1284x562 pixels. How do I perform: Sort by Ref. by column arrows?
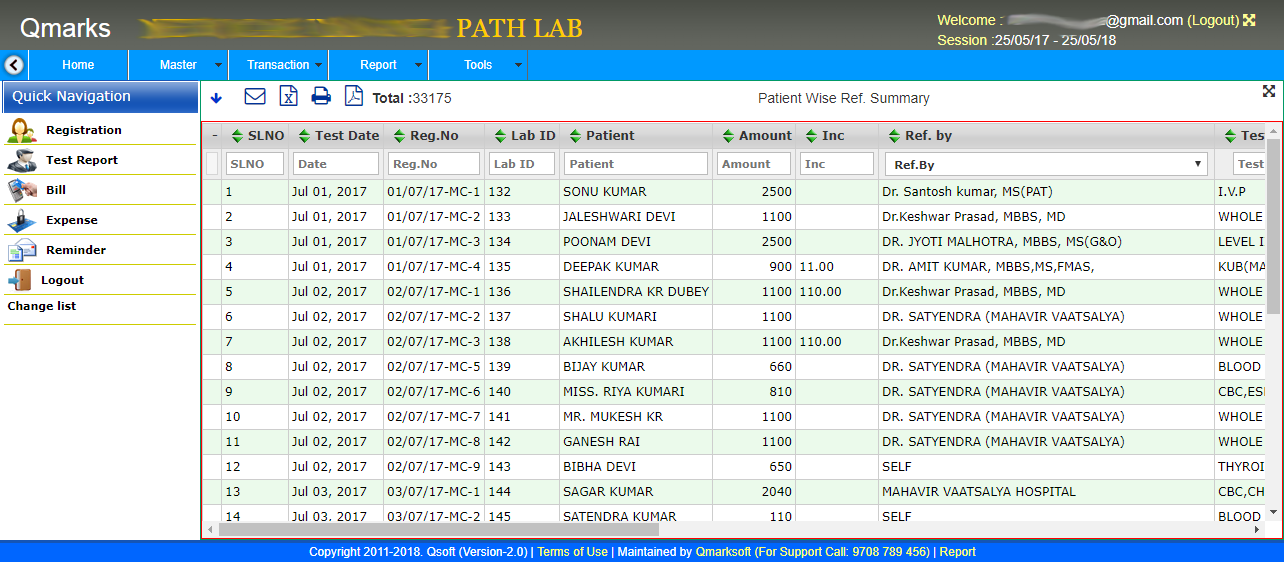pyautogui.click(x=894, y=136)
